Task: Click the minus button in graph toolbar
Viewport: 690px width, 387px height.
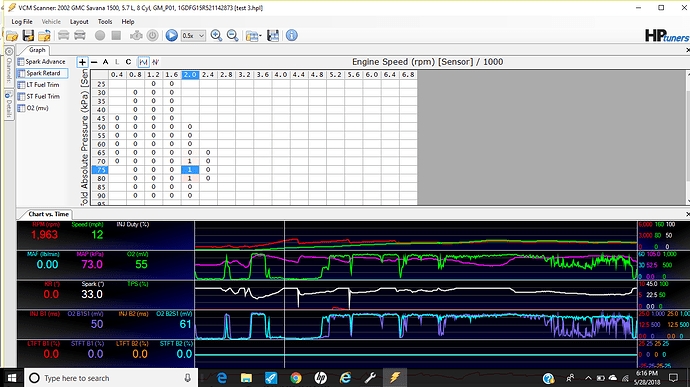Action: pyautogui.click(x=94, y=62)
